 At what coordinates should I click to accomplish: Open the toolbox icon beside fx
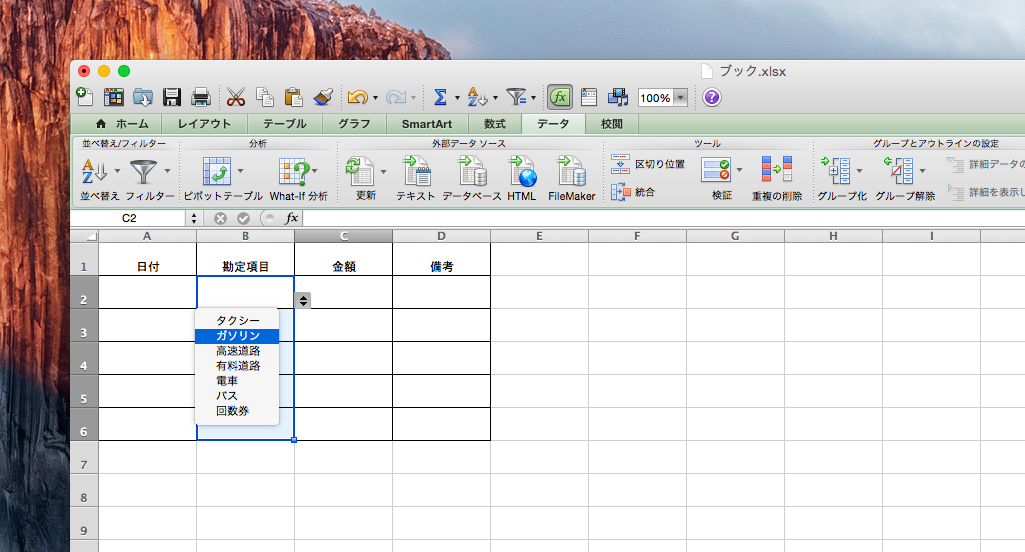[589, 97]
